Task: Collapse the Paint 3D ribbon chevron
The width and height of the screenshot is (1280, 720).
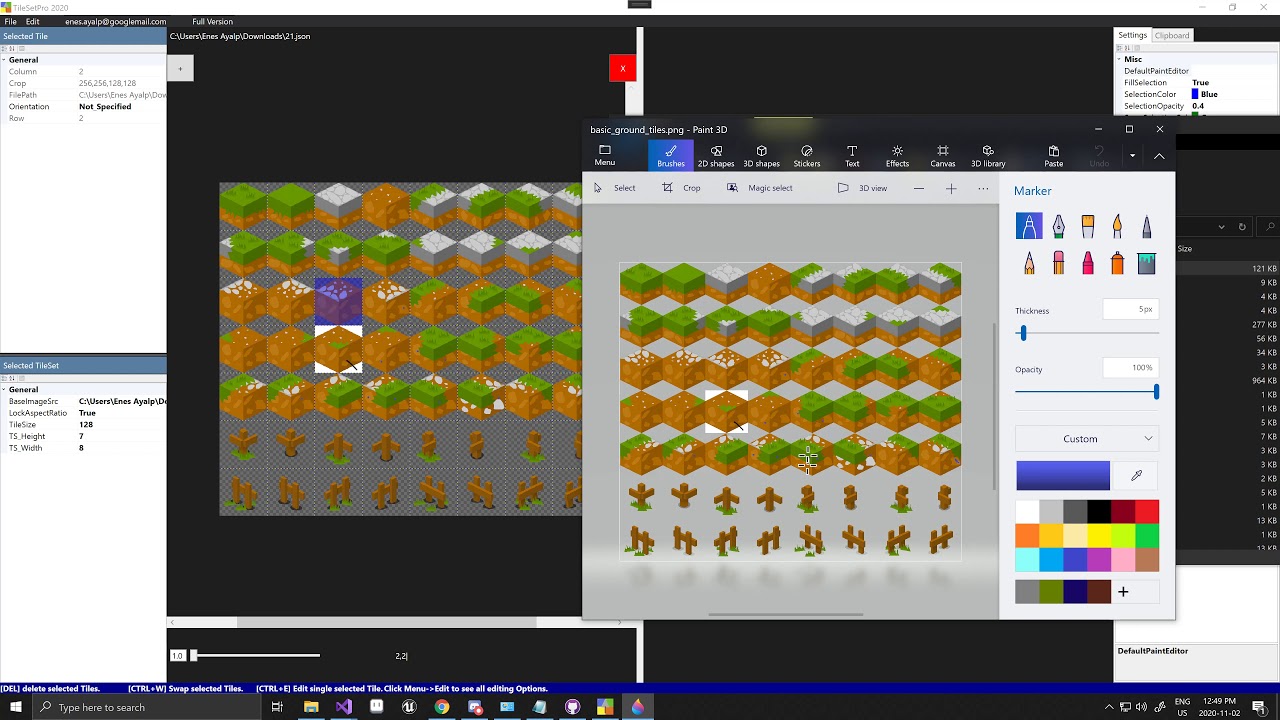Action: [x=1159, y=155]
